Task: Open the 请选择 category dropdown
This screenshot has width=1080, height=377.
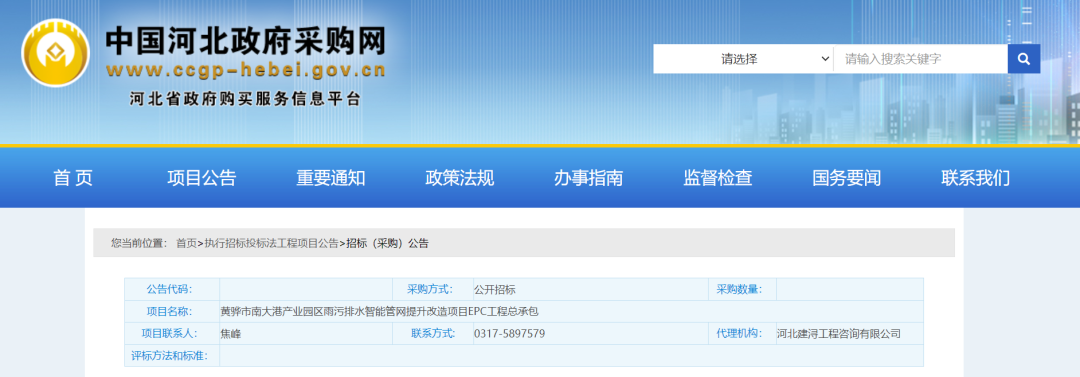Action: tap(743, 59)
